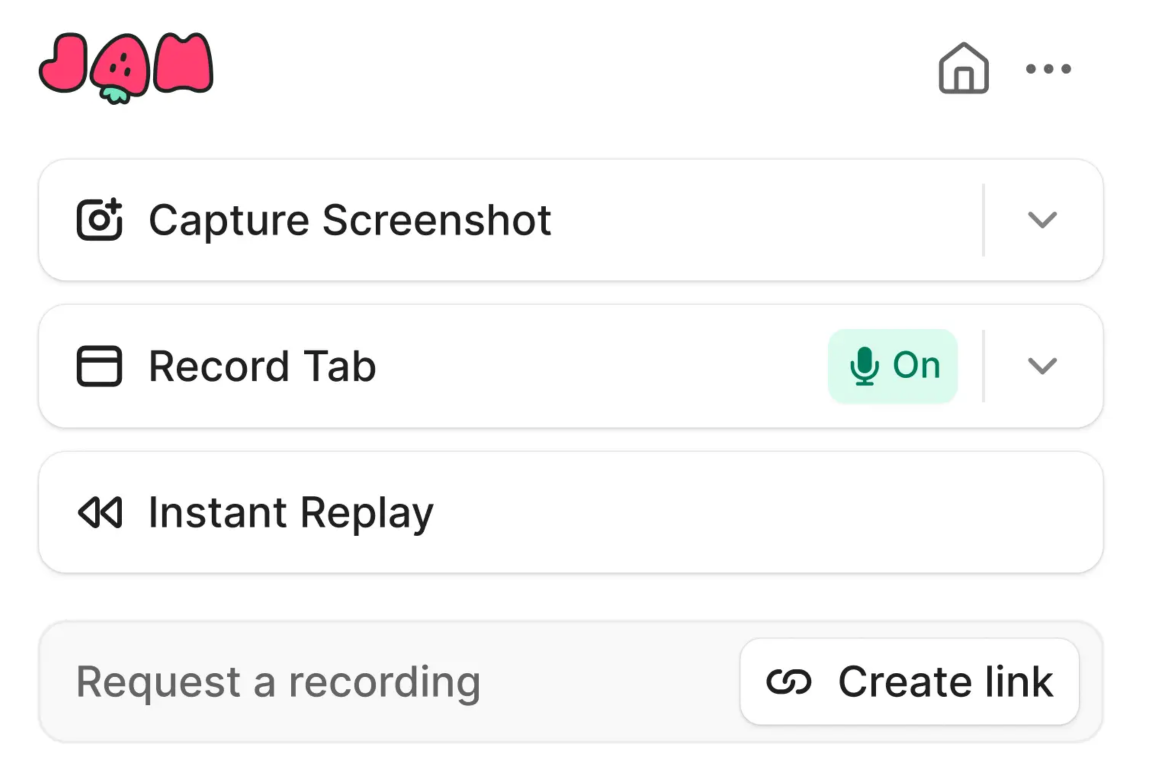Toggle the microphone On badge off

coord(893,366)
